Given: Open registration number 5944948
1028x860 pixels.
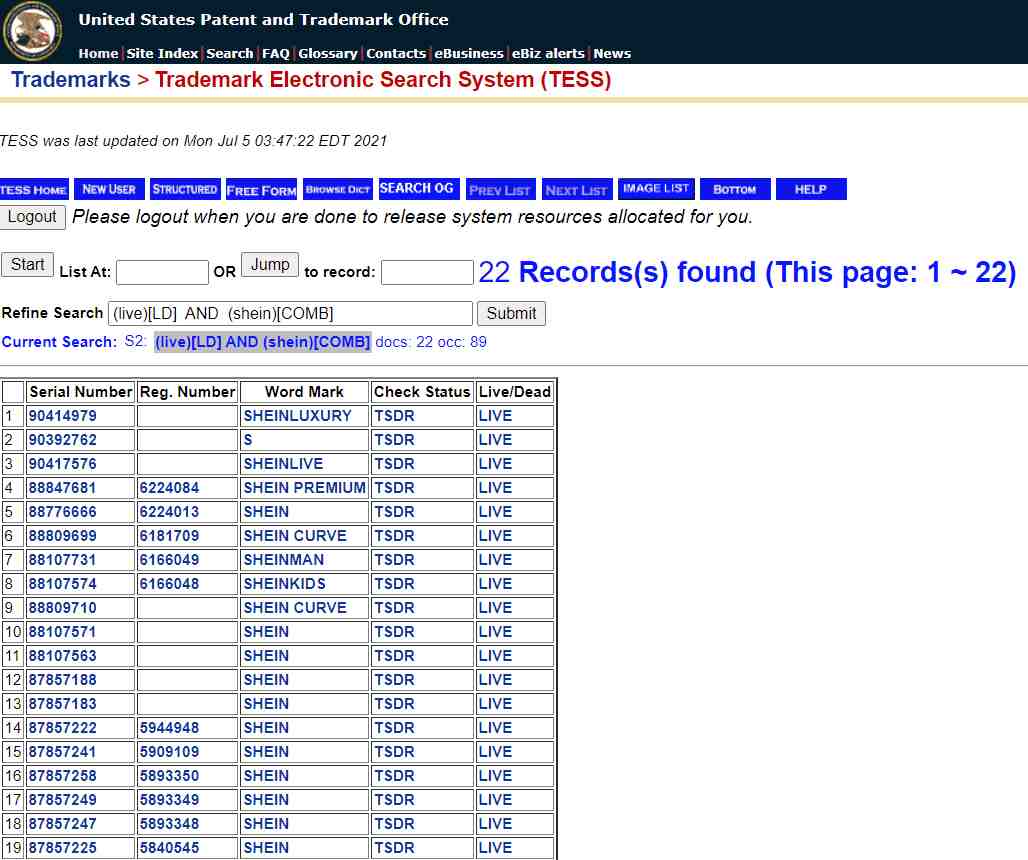Looking at the screenshot, I should [x=169, y=728].
